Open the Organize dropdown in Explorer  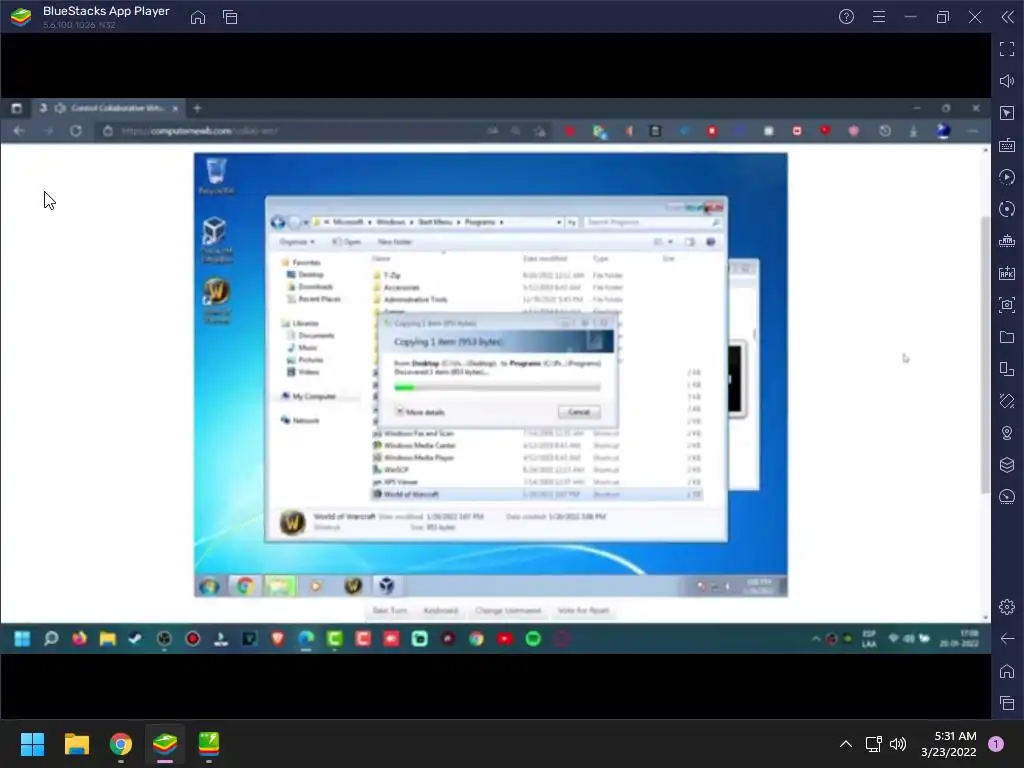296,242
